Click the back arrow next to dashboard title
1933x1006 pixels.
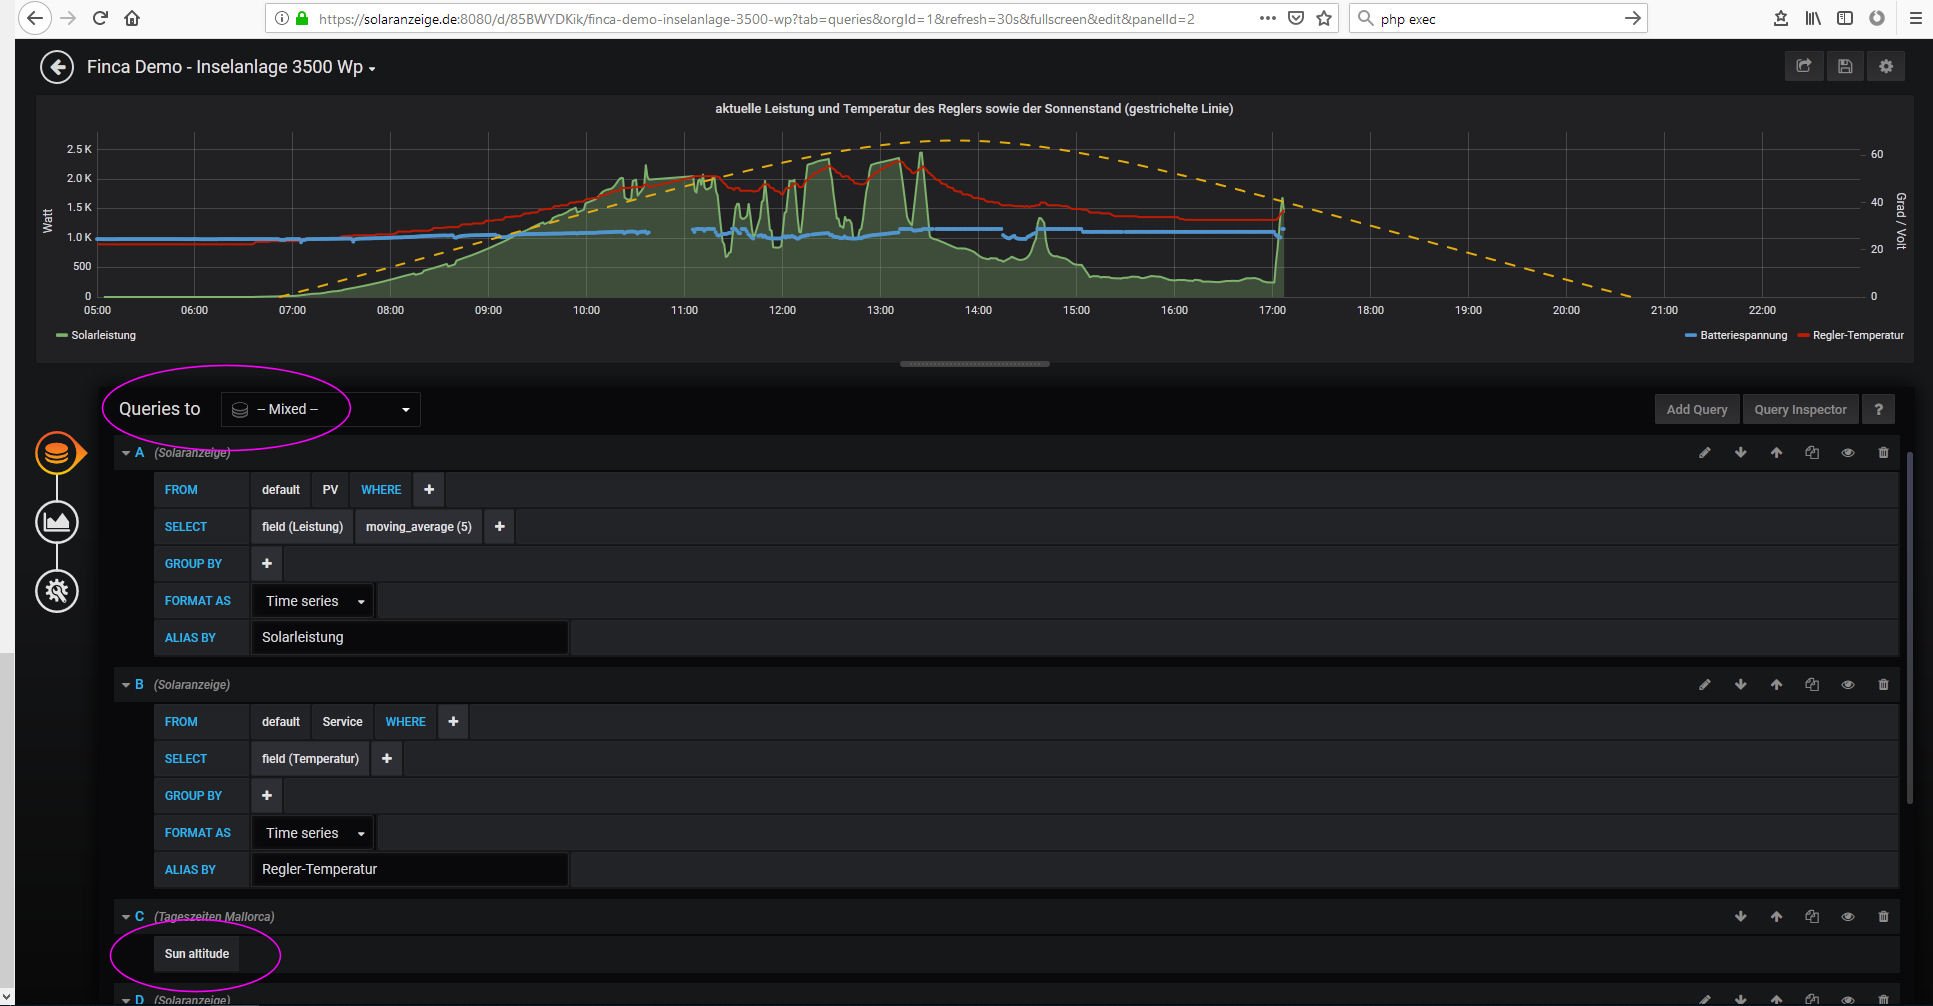[x=57, y=67]
